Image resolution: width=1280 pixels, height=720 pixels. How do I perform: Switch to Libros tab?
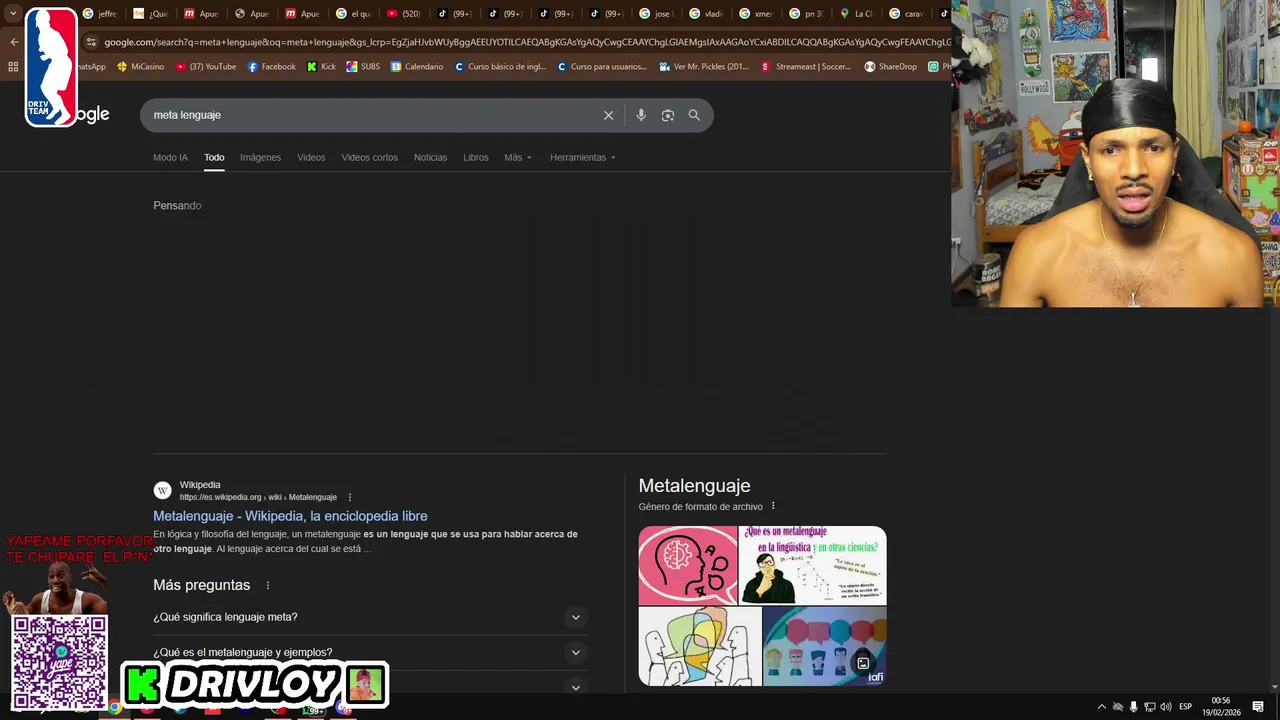475,158
